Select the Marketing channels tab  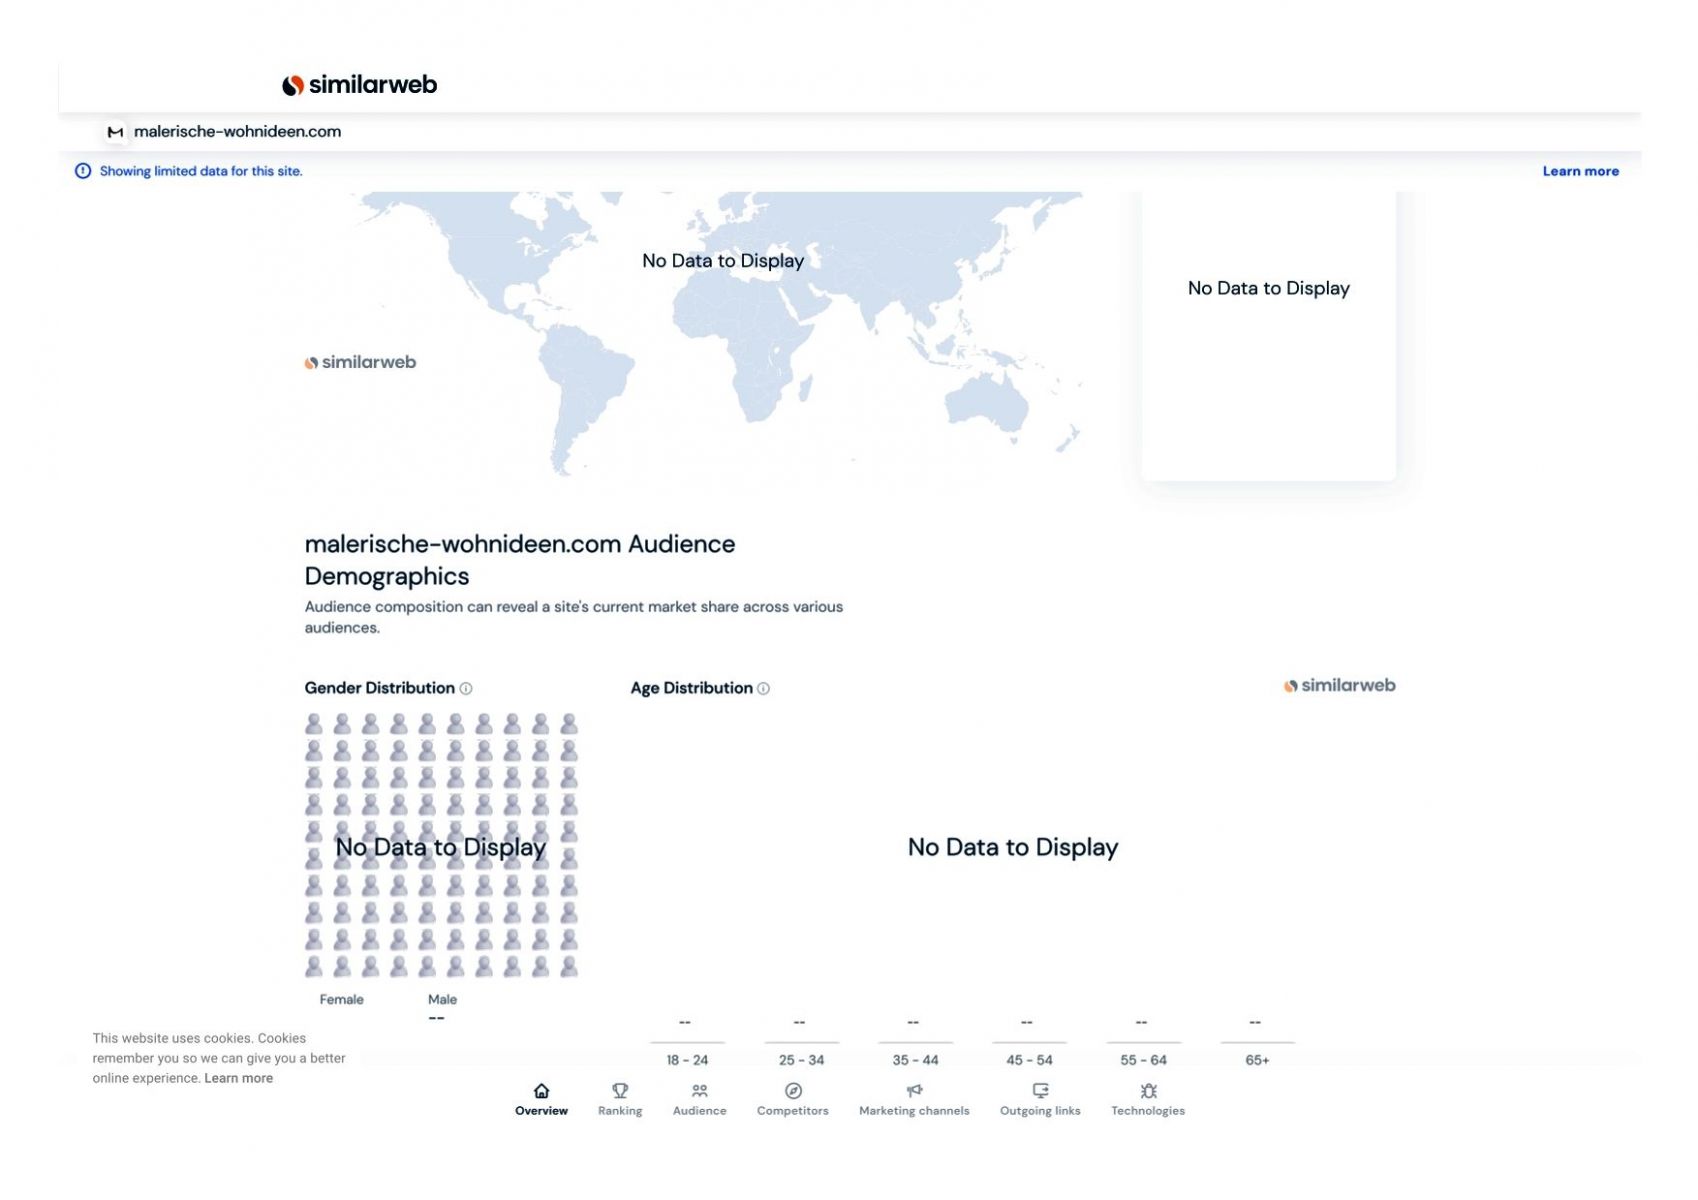[914, 1099]
